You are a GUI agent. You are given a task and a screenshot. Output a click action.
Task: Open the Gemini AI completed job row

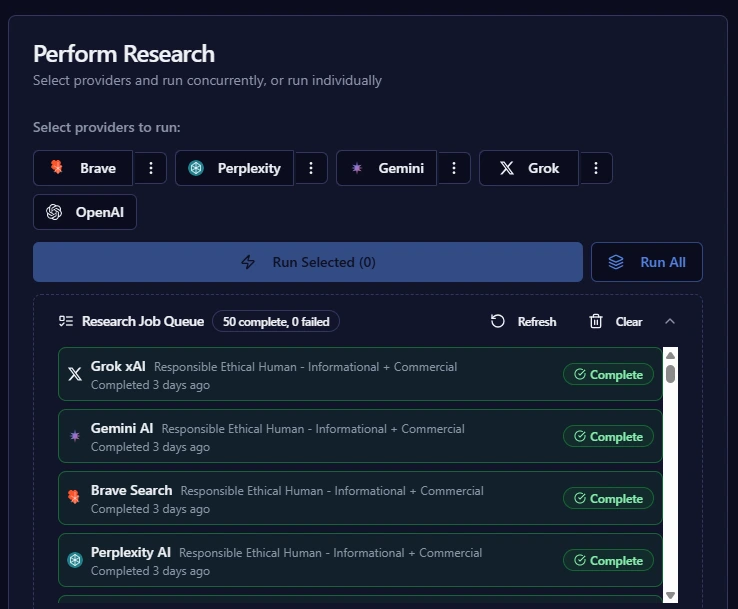click(360, 436)
